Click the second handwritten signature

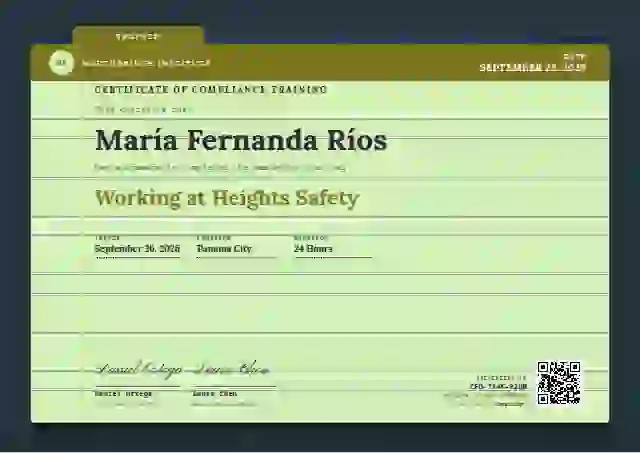coord(231,369)
